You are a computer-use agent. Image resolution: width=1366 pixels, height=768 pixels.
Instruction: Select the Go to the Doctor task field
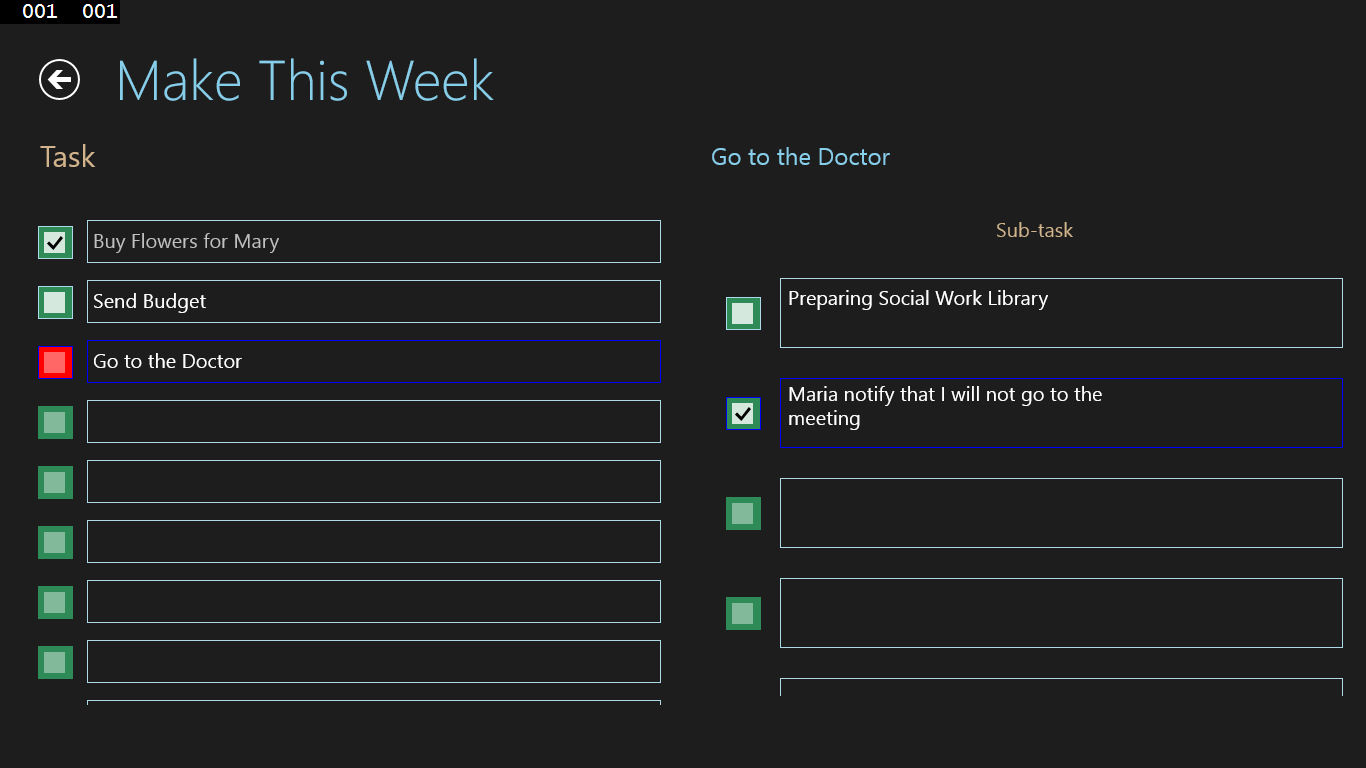[373, 362]
